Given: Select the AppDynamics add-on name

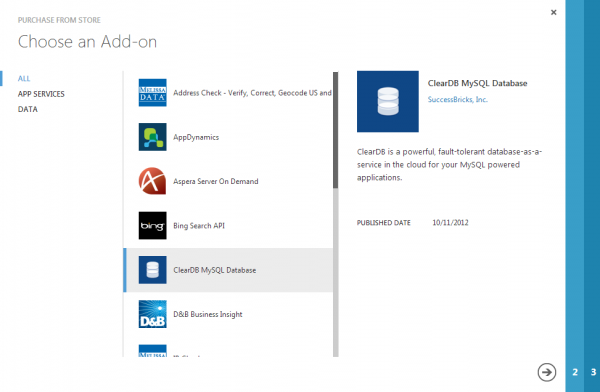Looking at the screenshot, I should (196, 137).
